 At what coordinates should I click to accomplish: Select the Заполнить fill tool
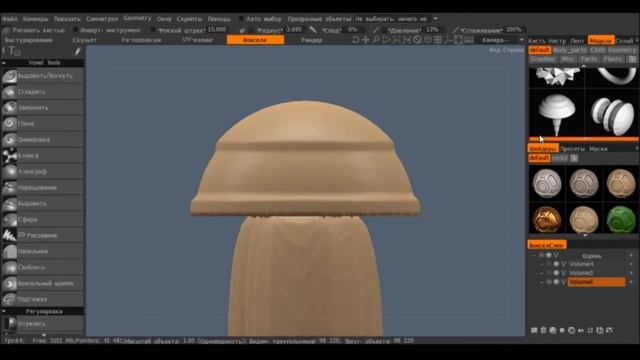point(42,108)
